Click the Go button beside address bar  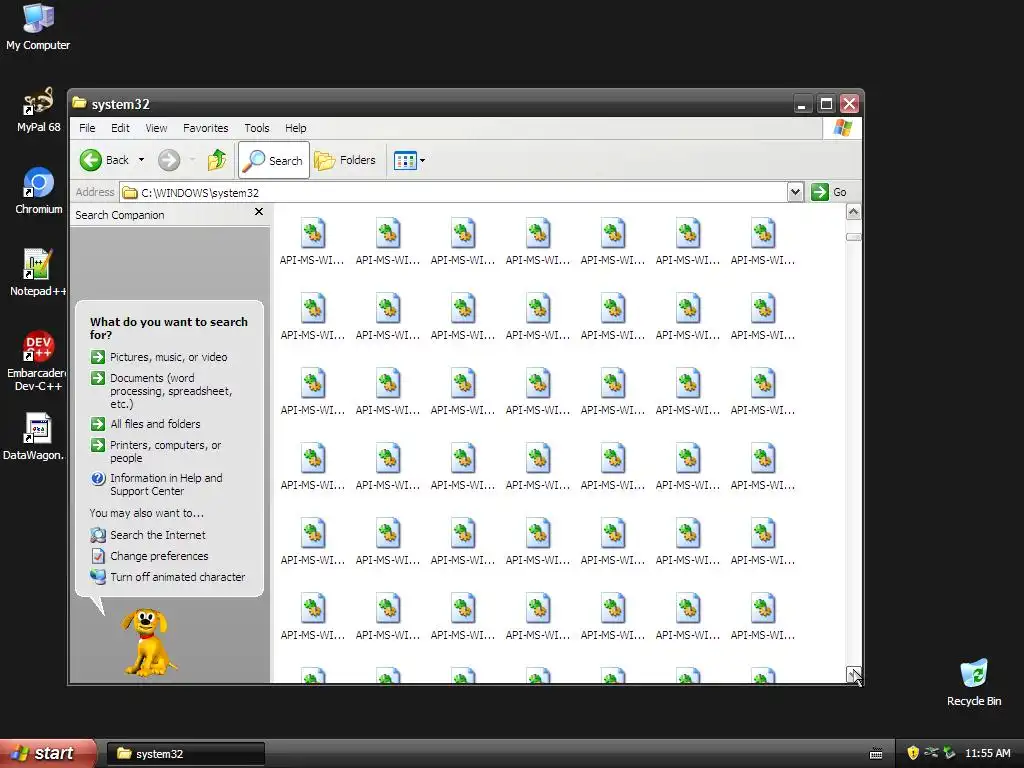coord(829,192)
